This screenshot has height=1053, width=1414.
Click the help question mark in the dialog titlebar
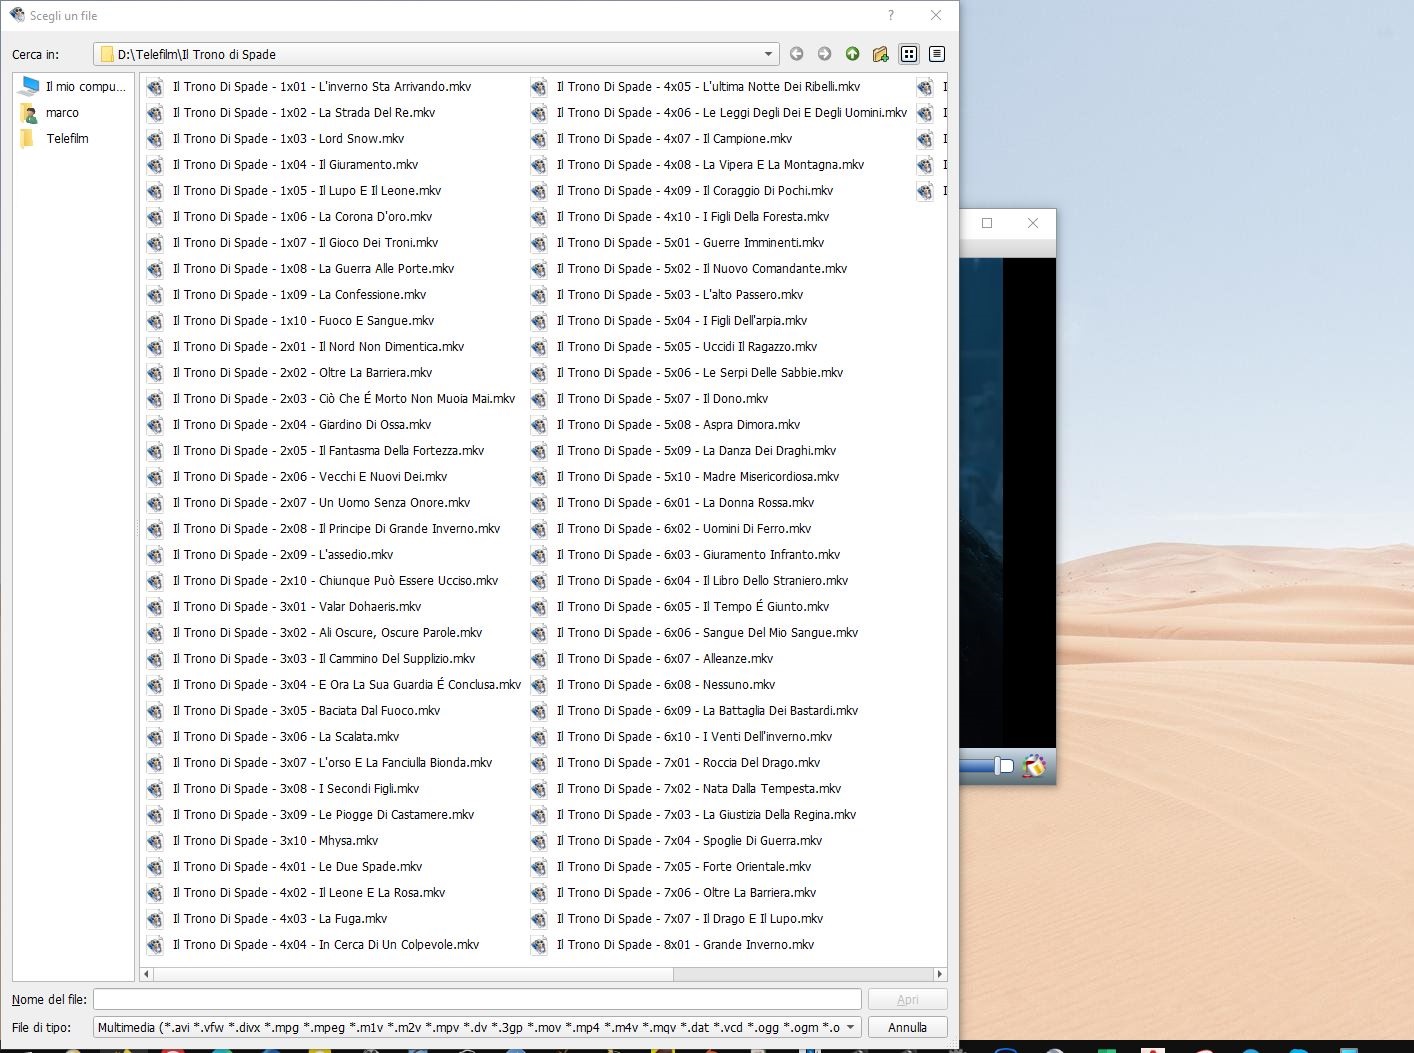pyautogui.click(x=890, y=15)
